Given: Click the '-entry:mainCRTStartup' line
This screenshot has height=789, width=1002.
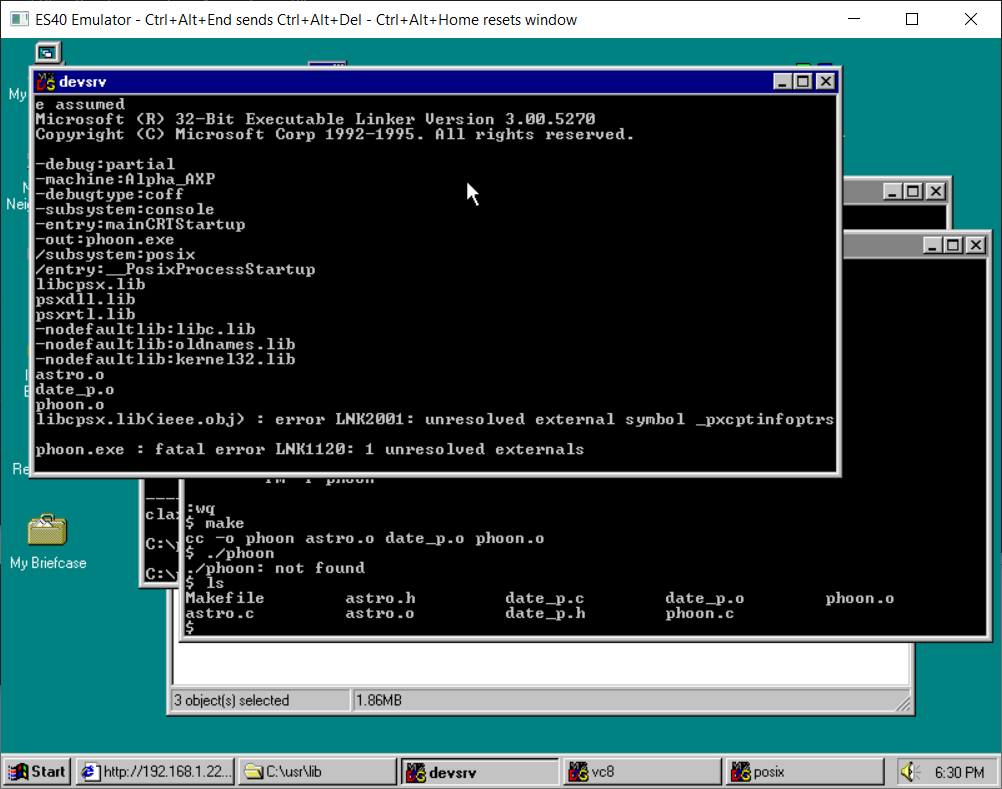Looking at the screenshot, I should click(x=141, y=224).
